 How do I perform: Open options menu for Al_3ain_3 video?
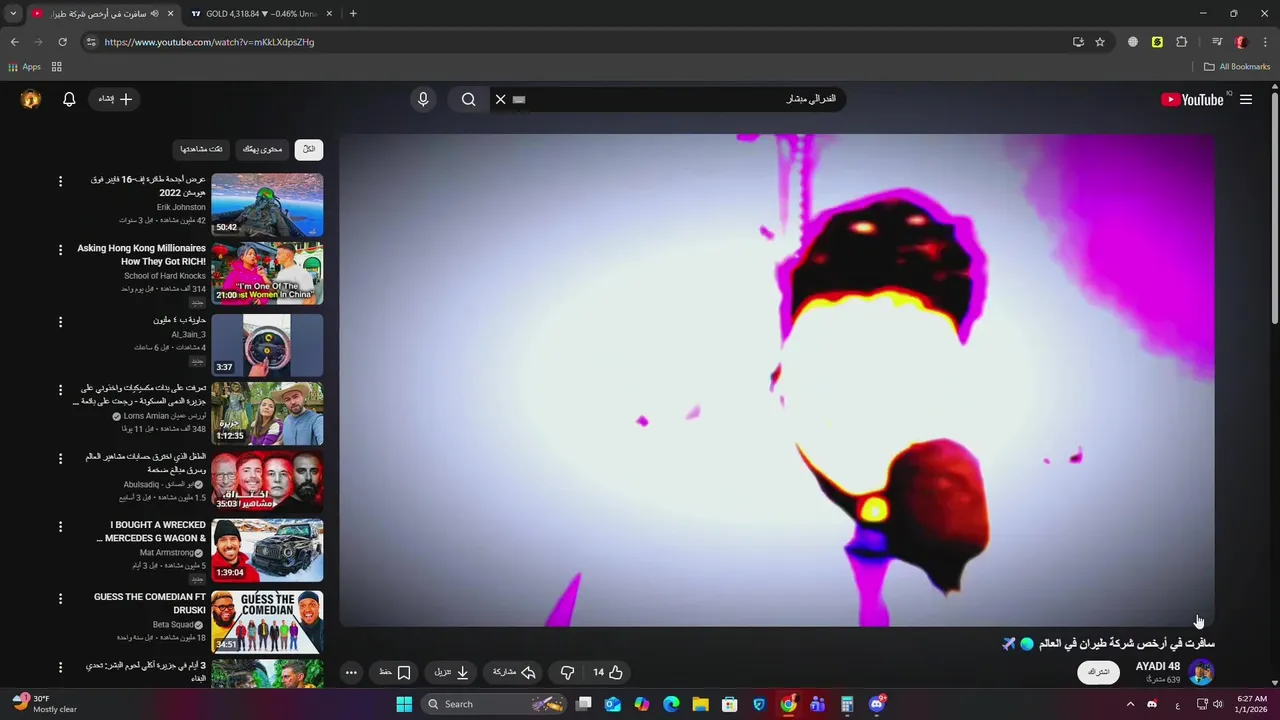pos(60,322)
